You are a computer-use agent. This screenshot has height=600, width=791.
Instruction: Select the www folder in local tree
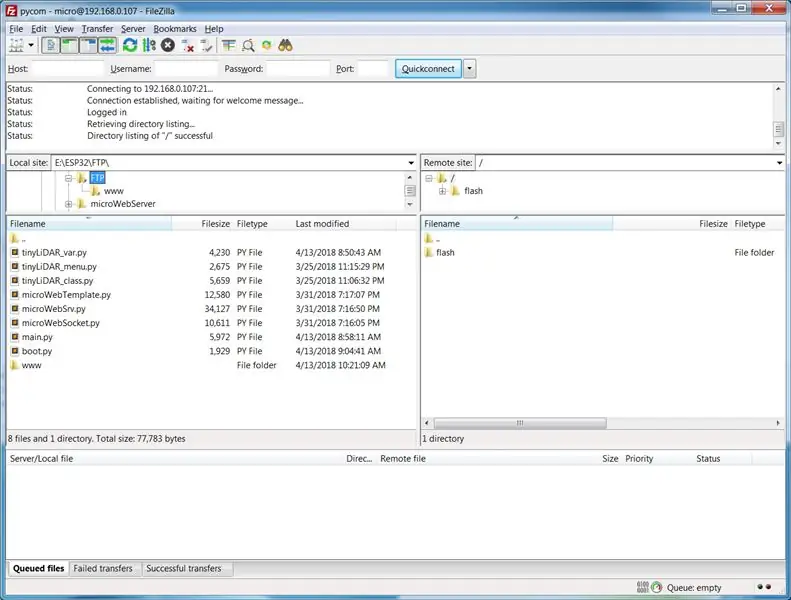pos(114,191)
